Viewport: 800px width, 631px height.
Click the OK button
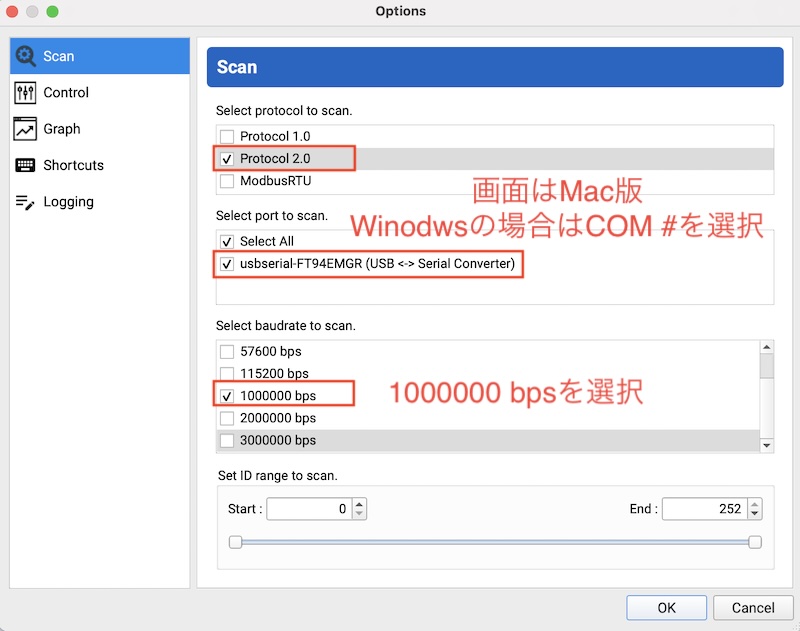click(x=666, y=607)
